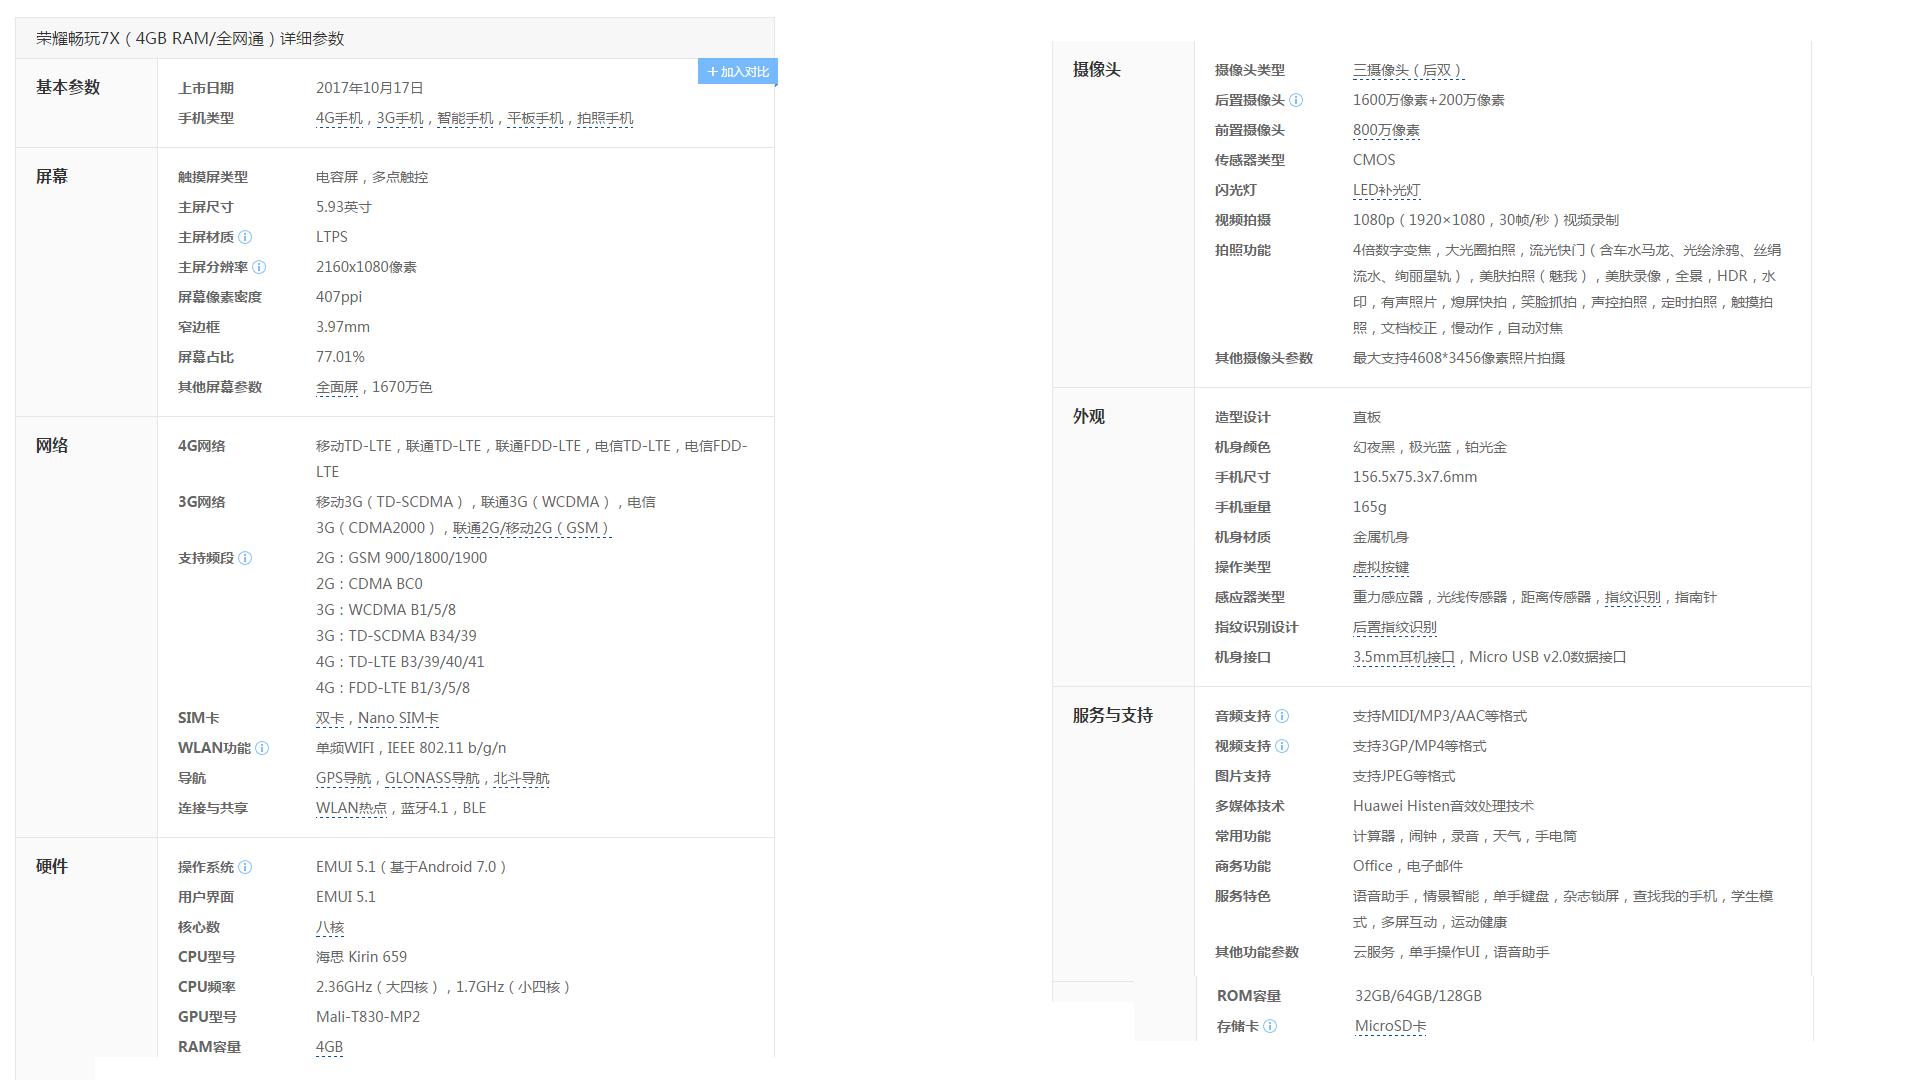Screen dimensions: 1920x1080
Task: Open the MicroSD卡 link
Action: pos(1393,1026)
